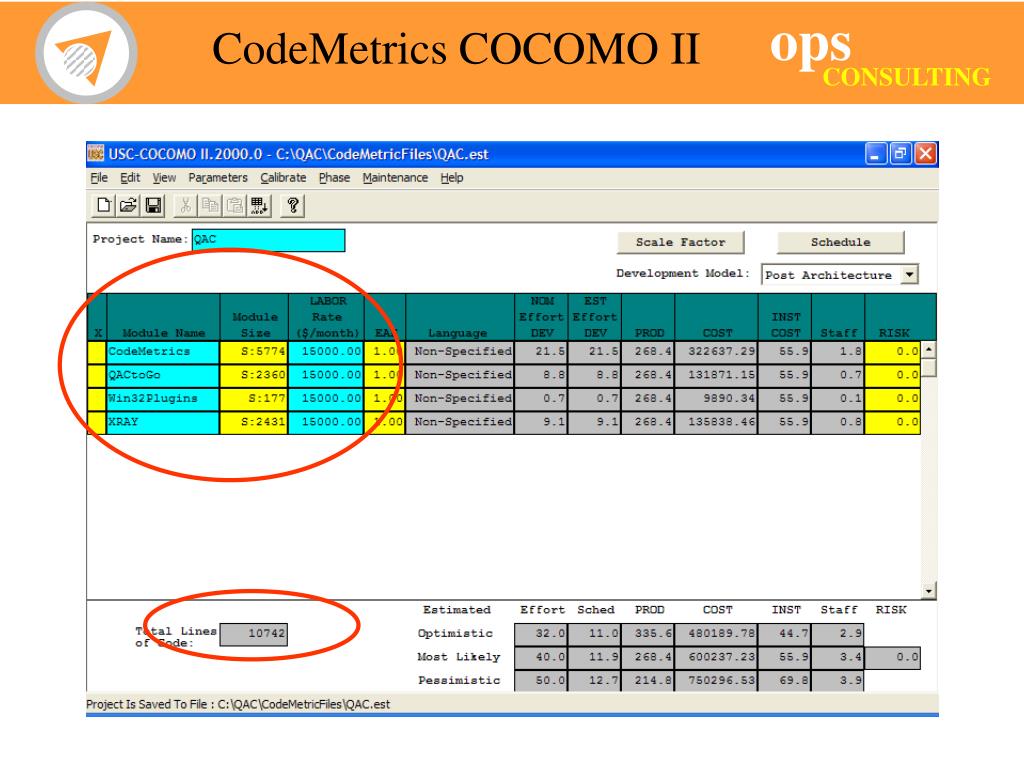Click the status bar saved file message

(238, 705)
